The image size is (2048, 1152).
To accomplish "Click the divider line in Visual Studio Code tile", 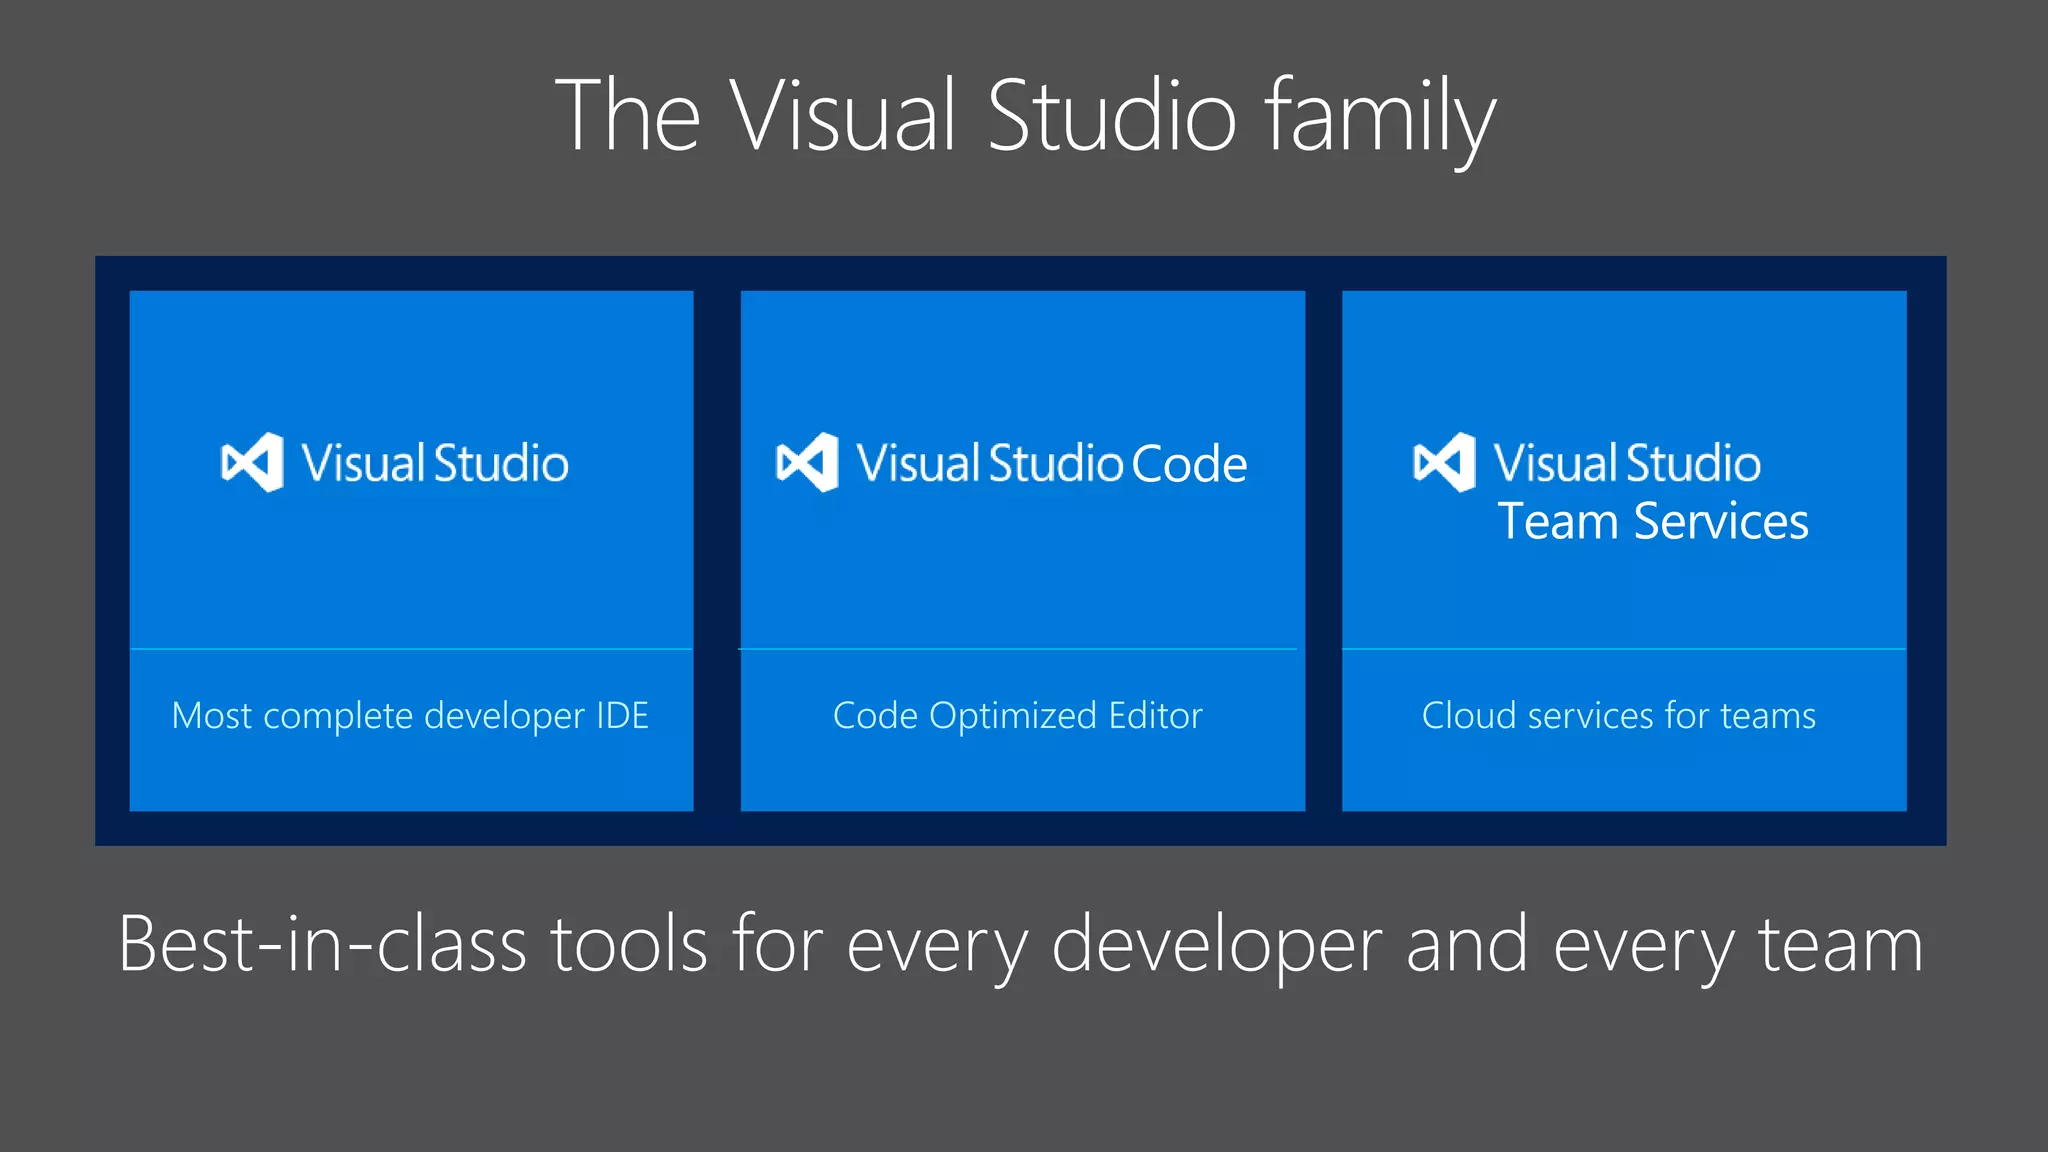I will pyautogui.click(x=1017, y=649).
